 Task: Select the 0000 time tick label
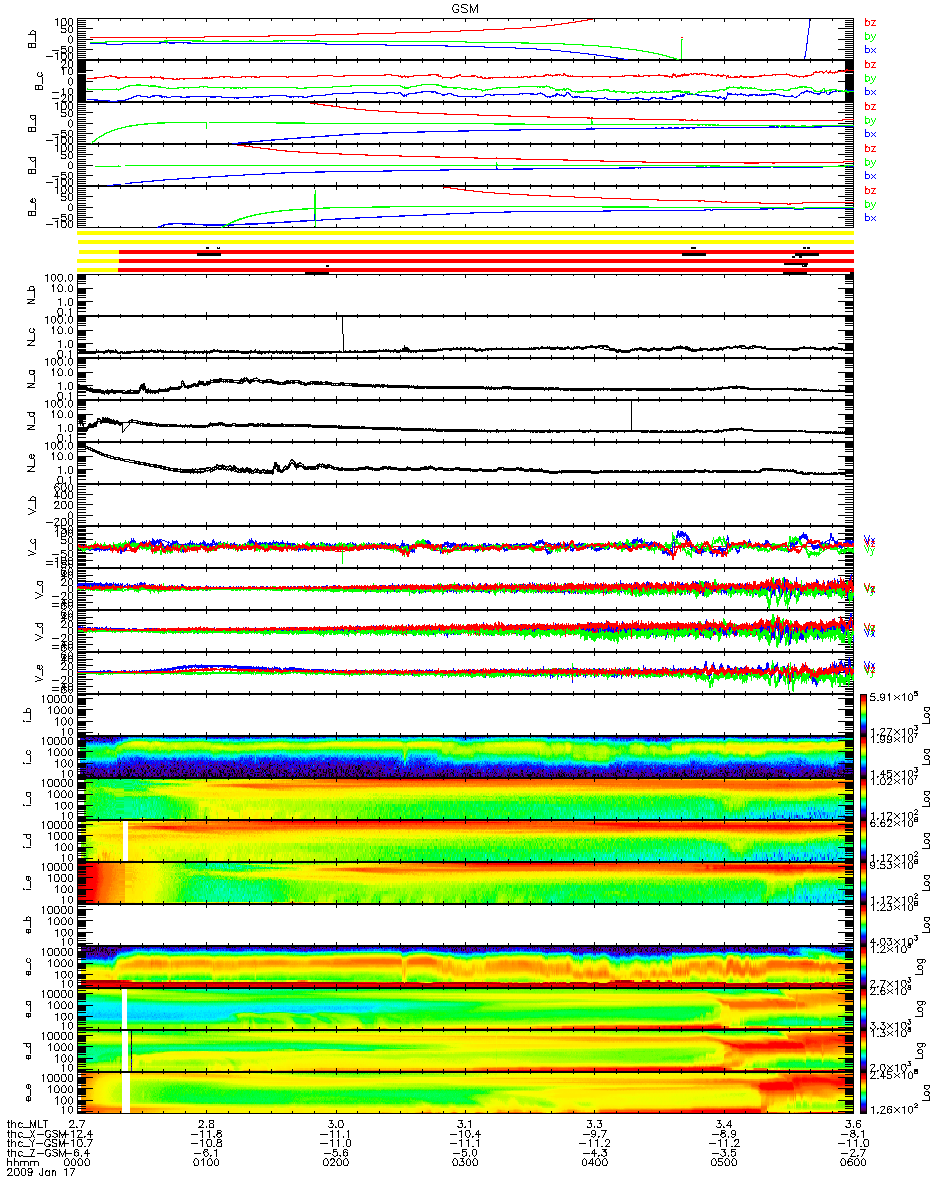point(79,1163)
